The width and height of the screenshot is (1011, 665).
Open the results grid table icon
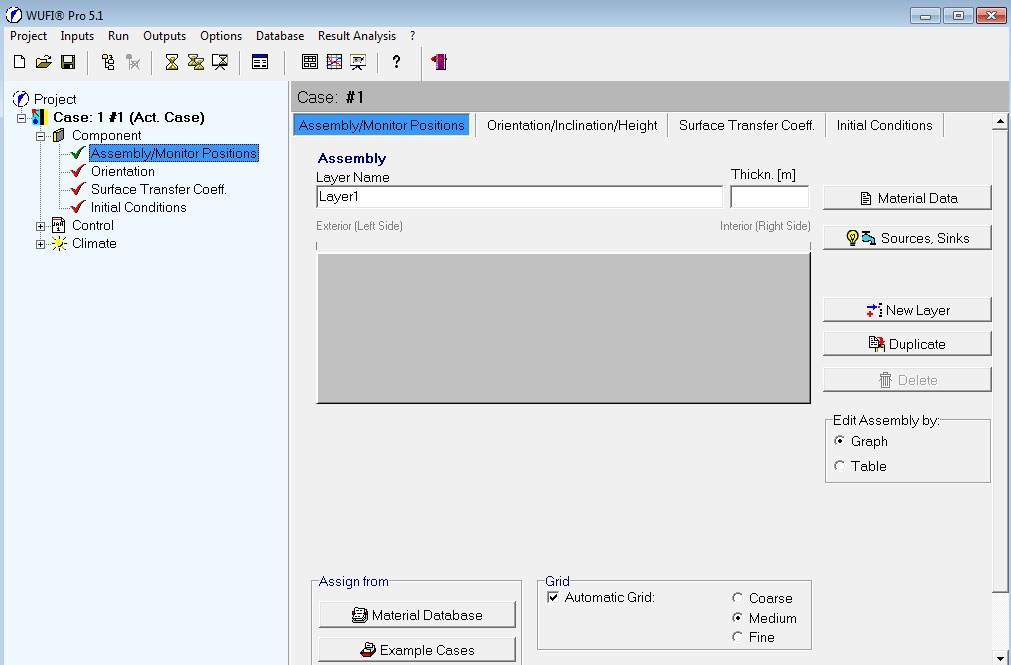click(x=309, y=62)
